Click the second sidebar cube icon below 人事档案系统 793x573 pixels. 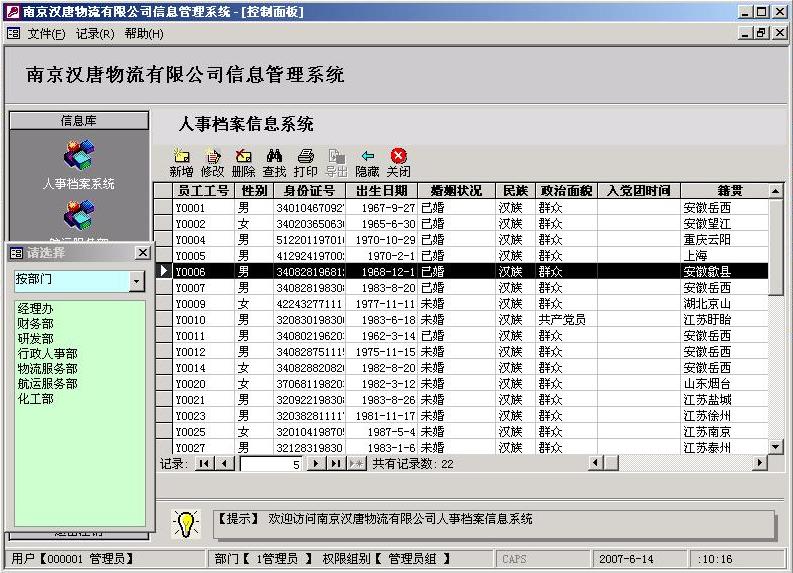click(x=79, y=214)
